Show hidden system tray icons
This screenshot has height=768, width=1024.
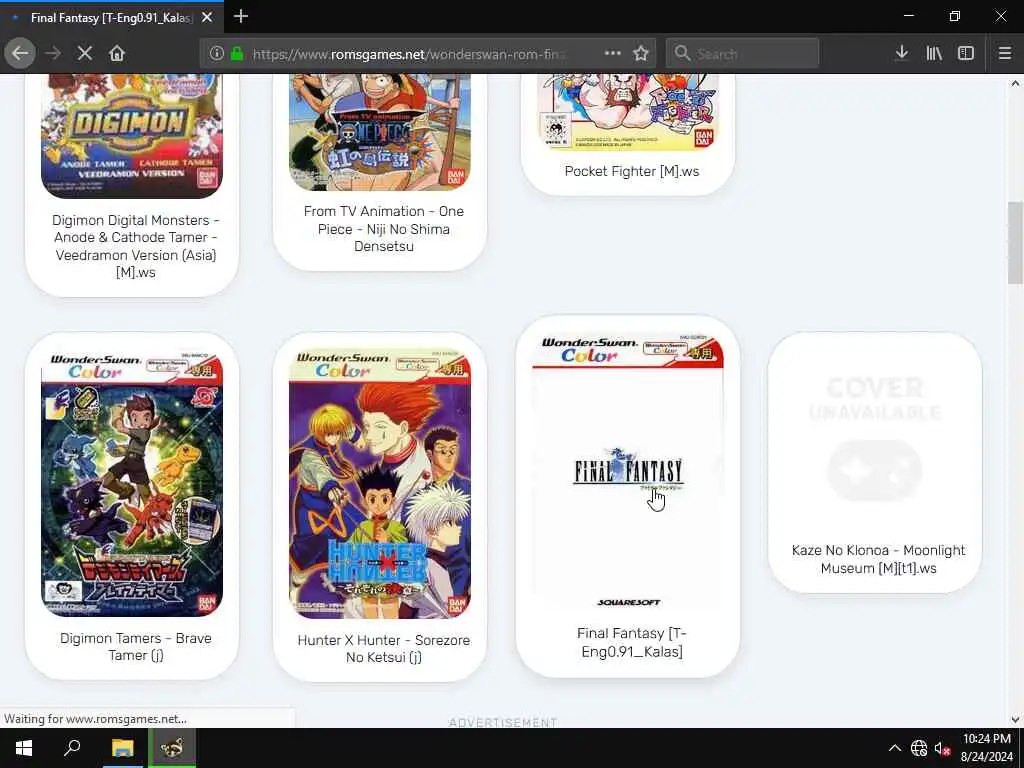click(x=895, y=748)
